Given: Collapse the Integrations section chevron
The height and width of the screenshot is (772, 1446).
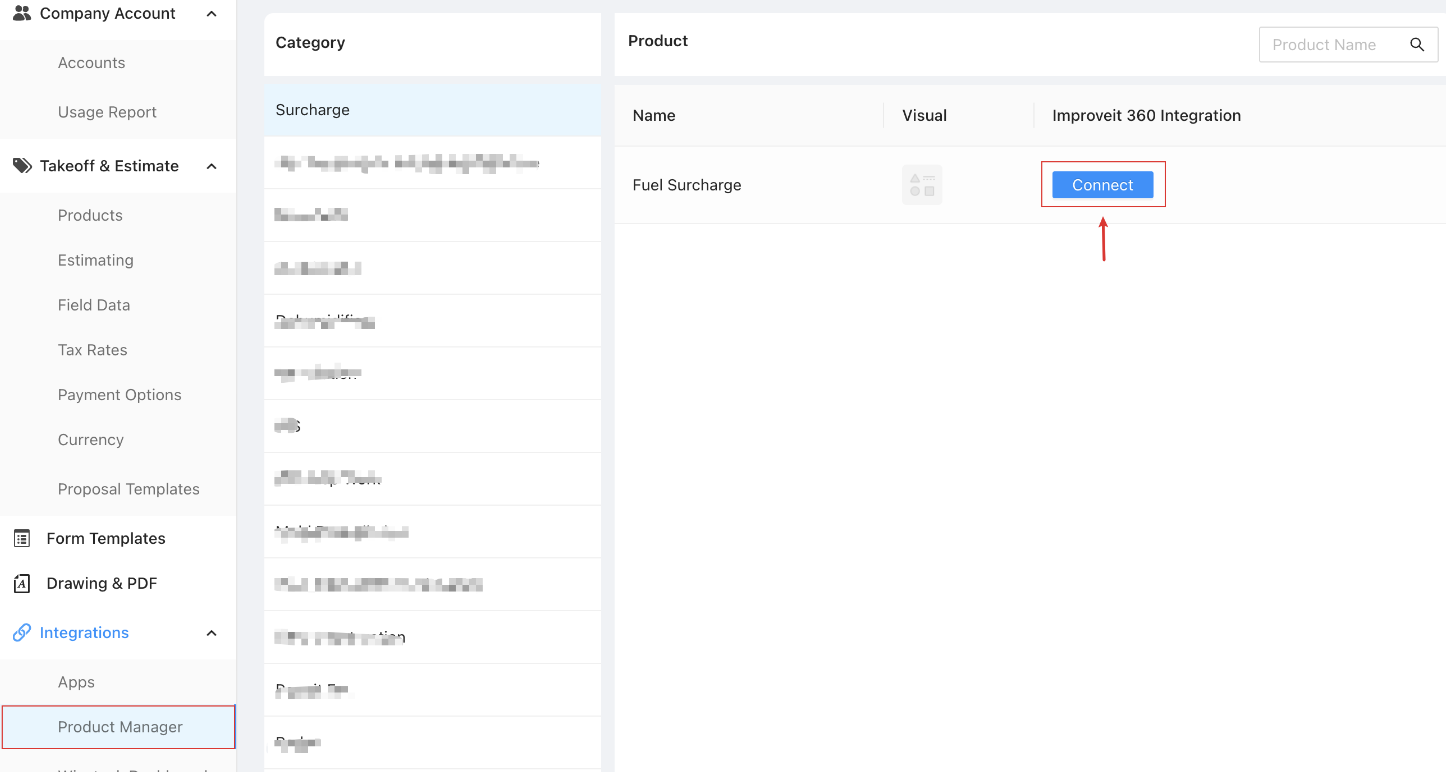Looking at the screenshot, I should click(x=211, y=633).
